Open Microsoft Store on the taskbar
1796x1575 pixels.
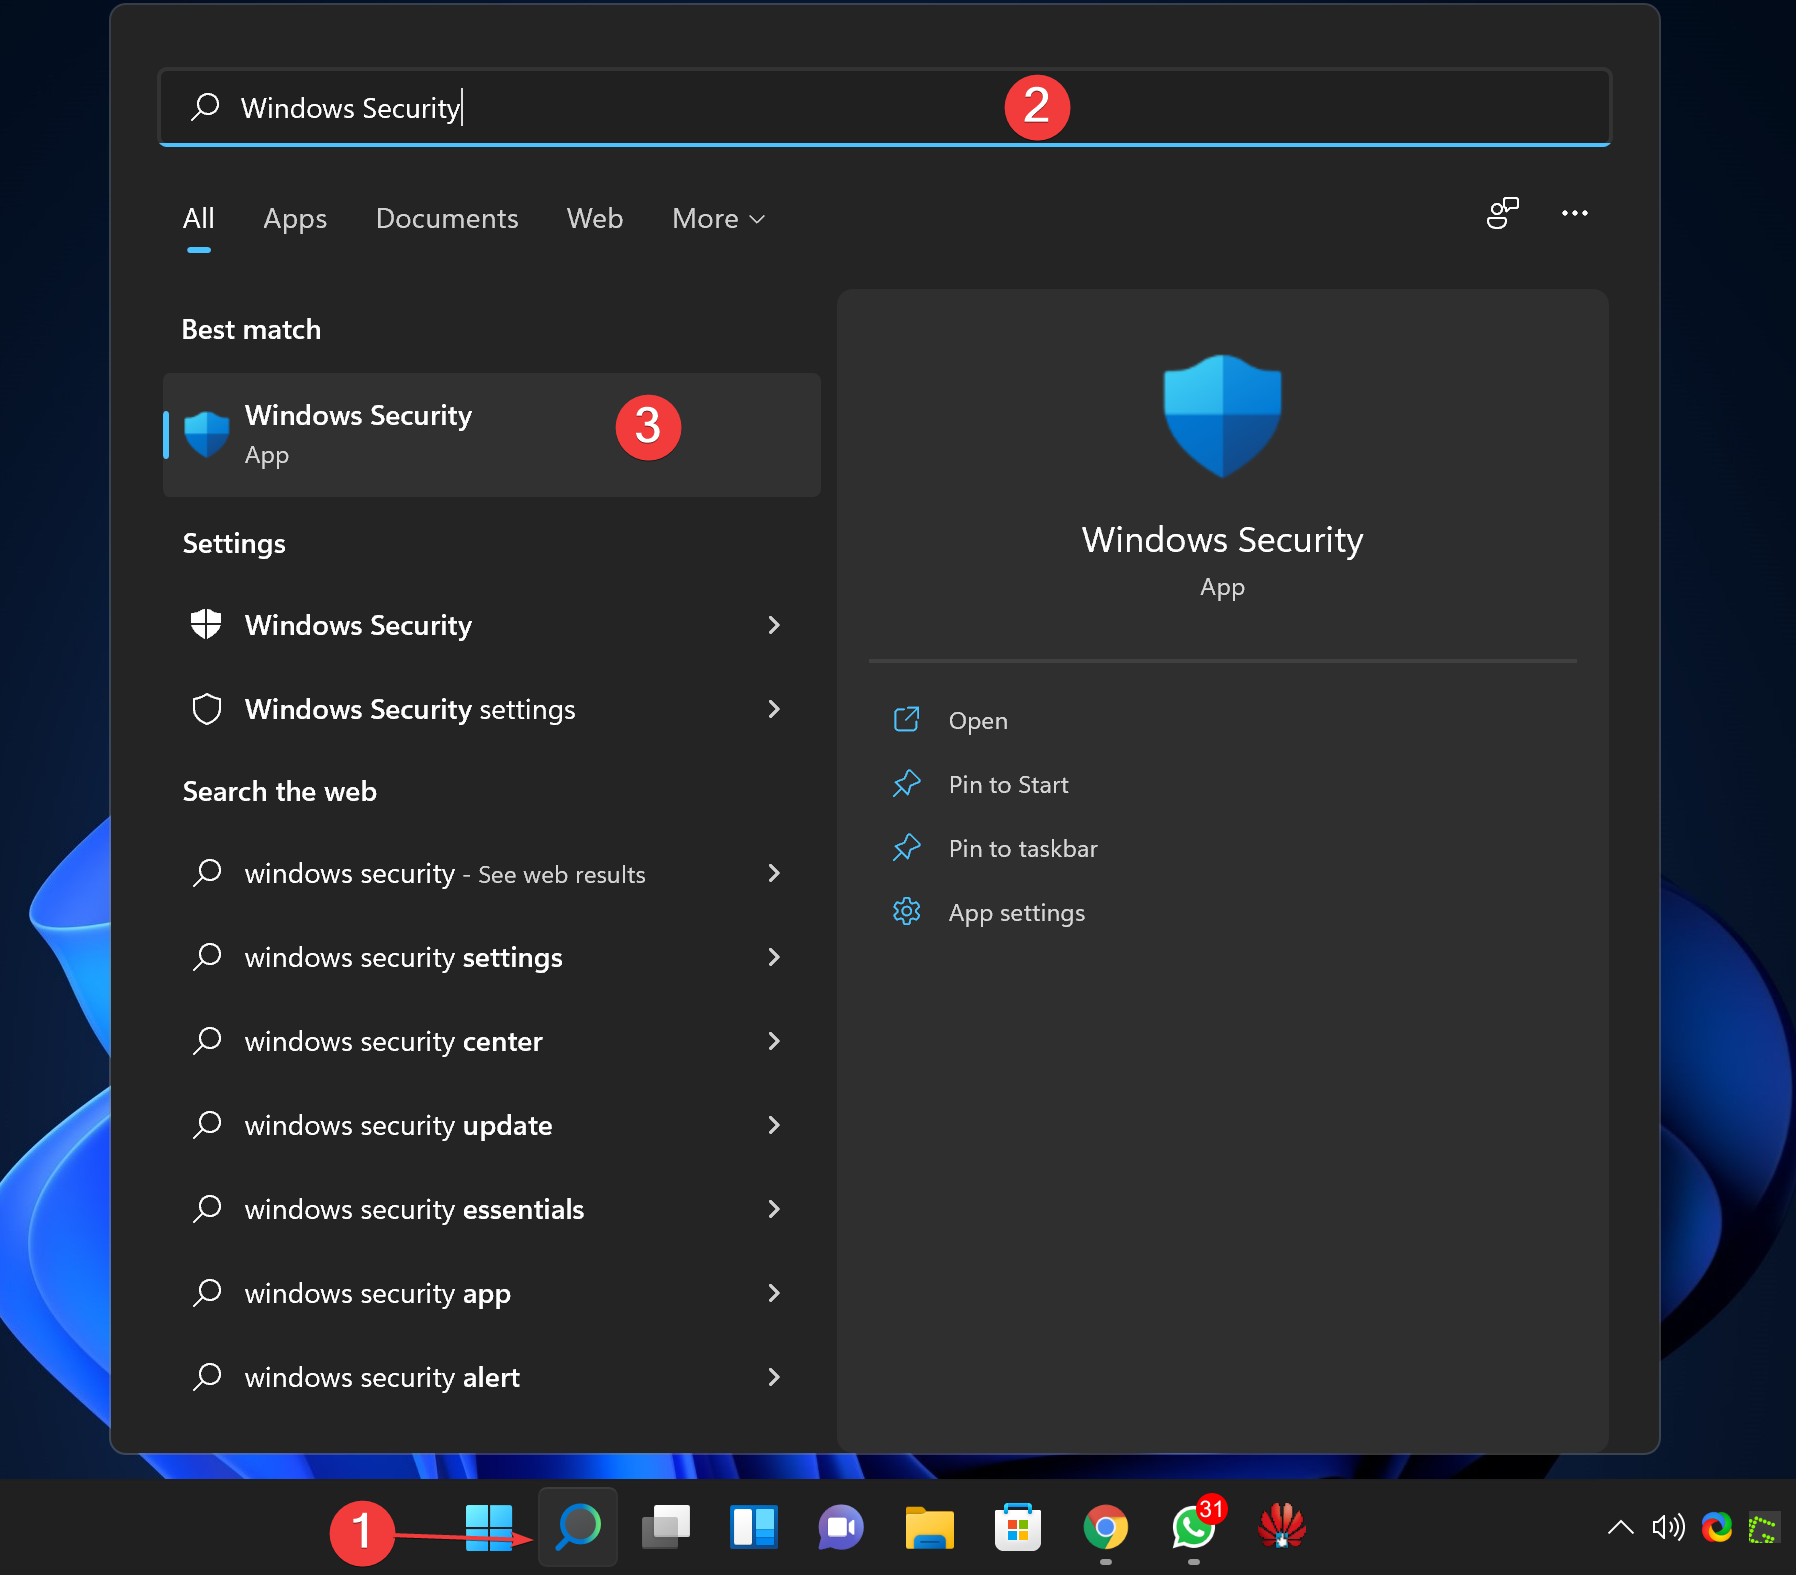pos(1018,1527)
